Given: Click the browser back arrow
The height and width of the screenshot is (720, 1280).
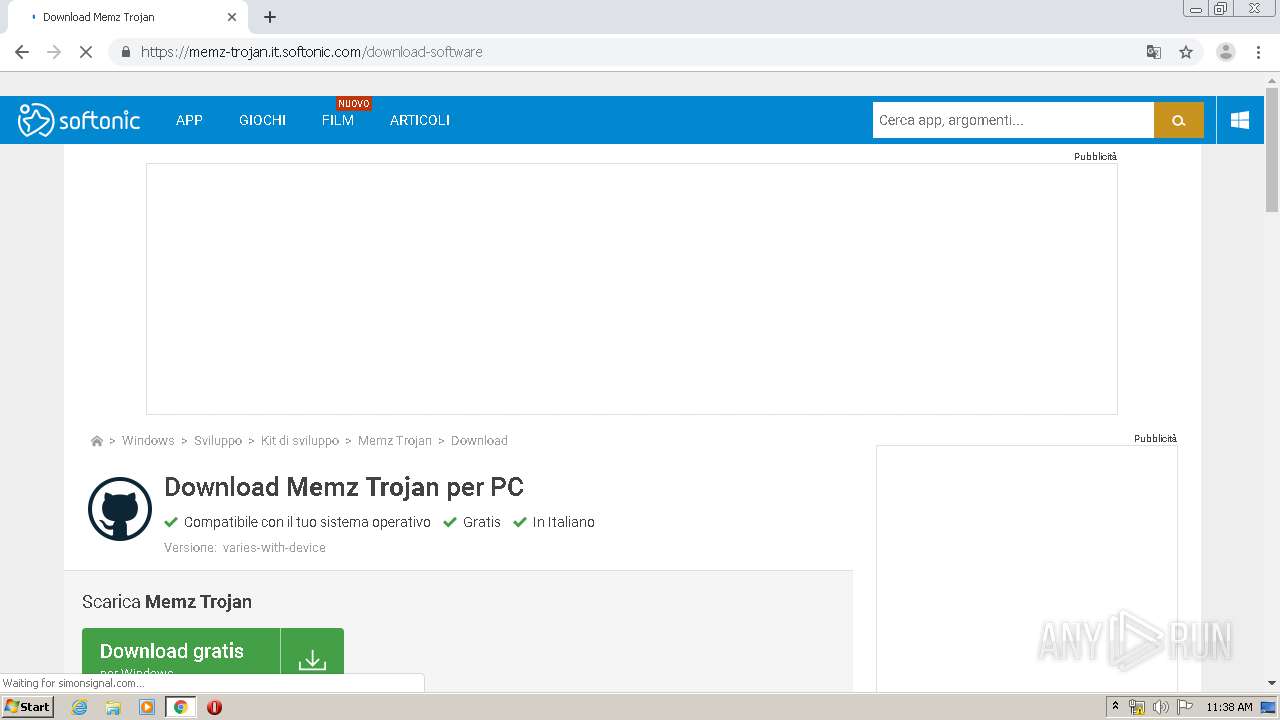Looking at the screenshot, I should [22, 52].
